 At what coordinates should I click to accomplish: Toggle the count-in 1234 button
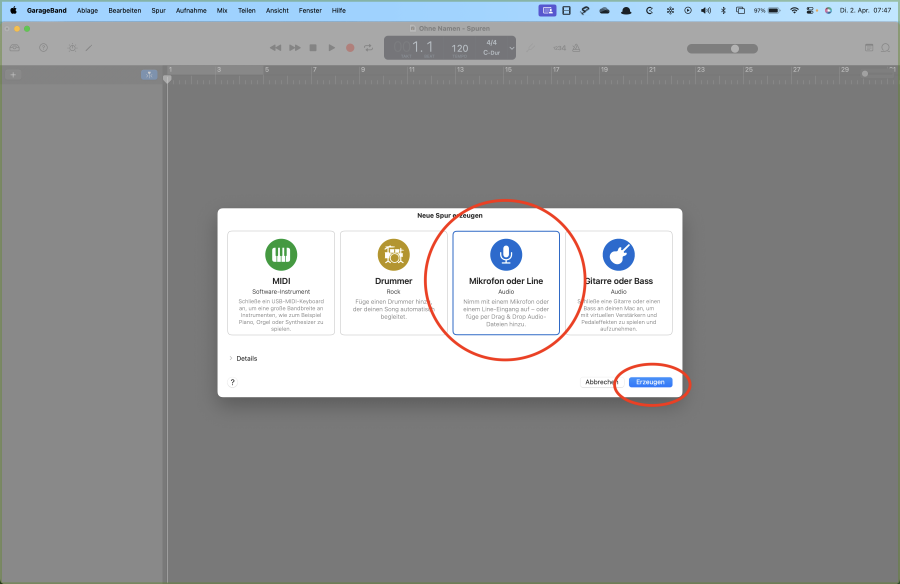tap(560, 48)
